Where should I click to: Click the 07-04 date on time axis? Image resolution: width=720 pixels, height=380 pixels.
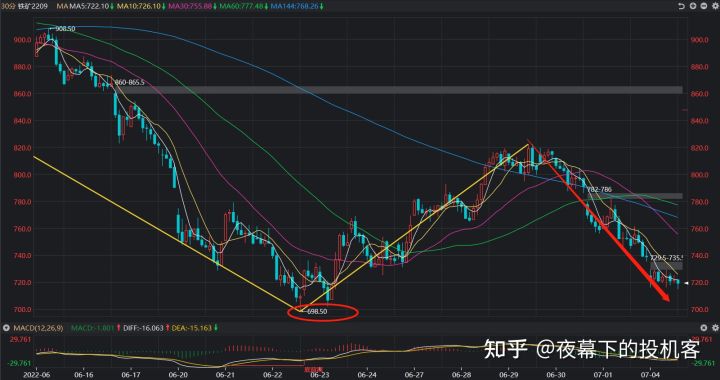(x=650, y=375)
